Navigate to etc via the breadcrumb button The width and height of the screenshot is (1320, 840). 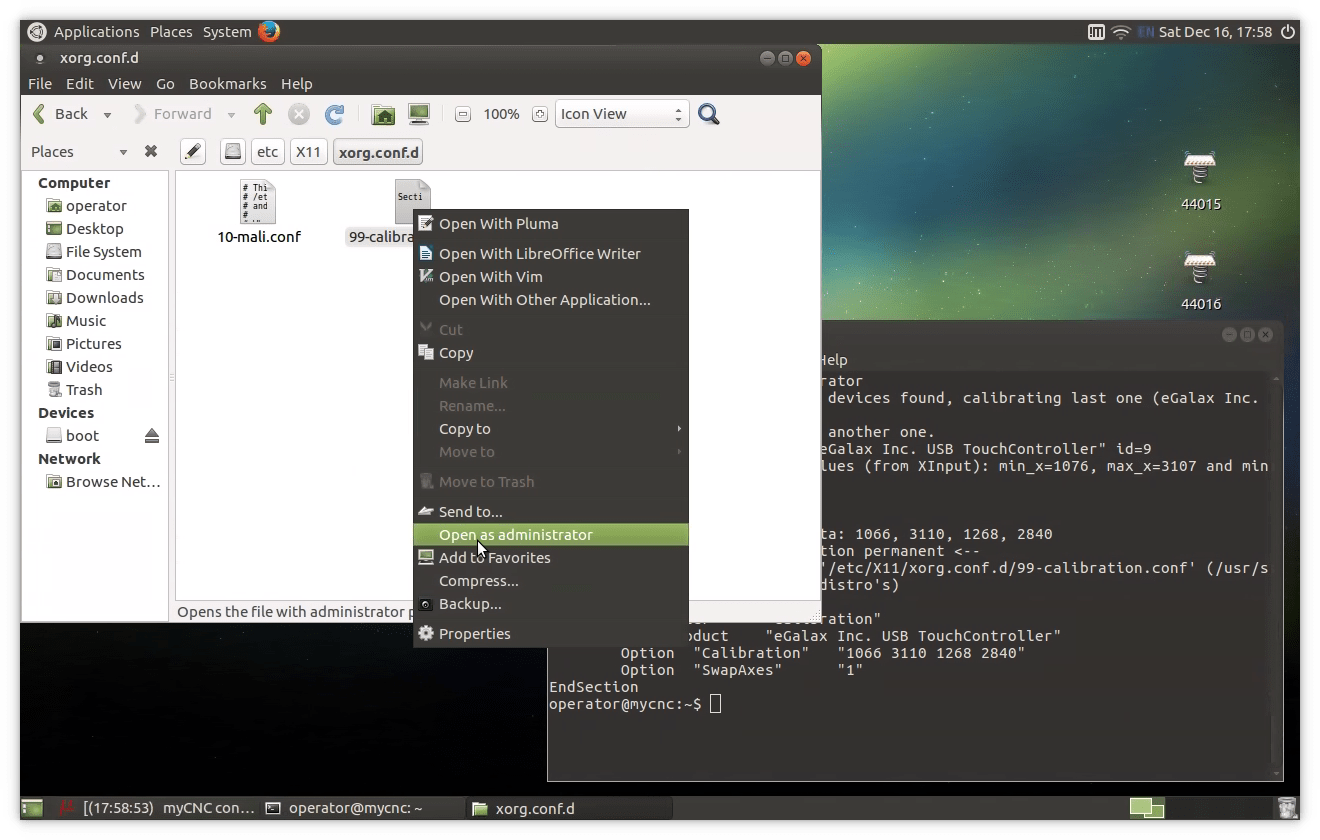(267, 151)
